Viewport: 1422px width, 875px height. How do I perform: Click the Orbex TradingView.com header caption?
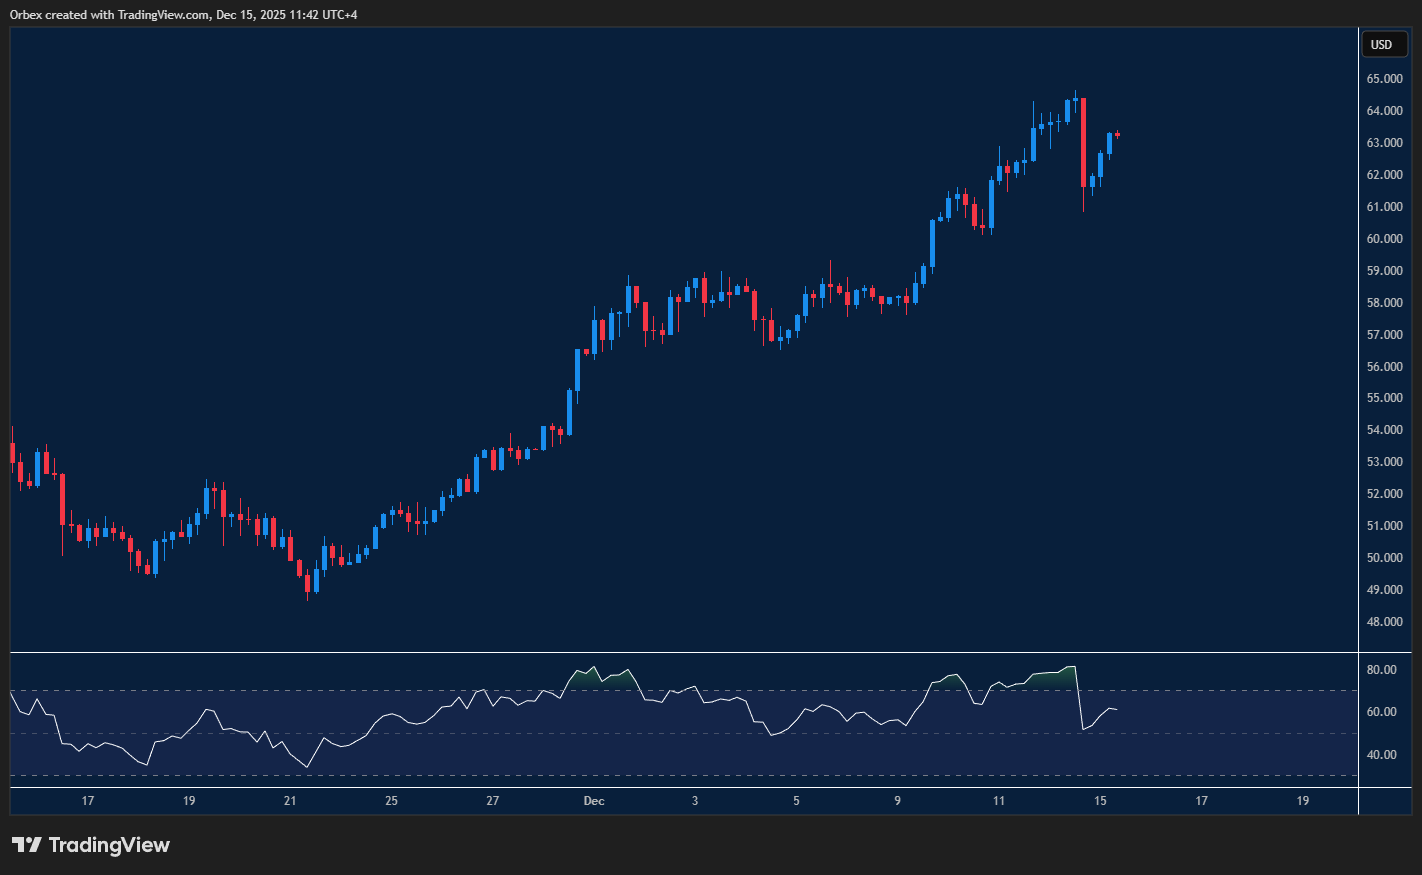coord(183,15)
